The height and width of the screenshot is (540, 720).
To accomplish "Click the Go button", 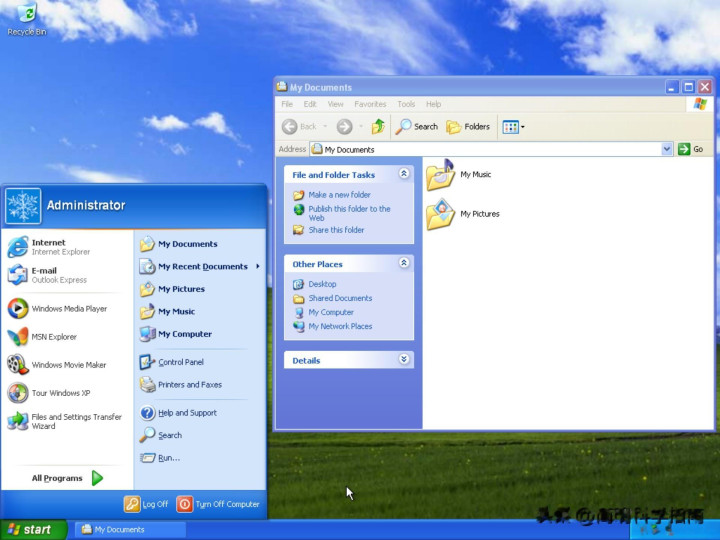I will (691, 149).
